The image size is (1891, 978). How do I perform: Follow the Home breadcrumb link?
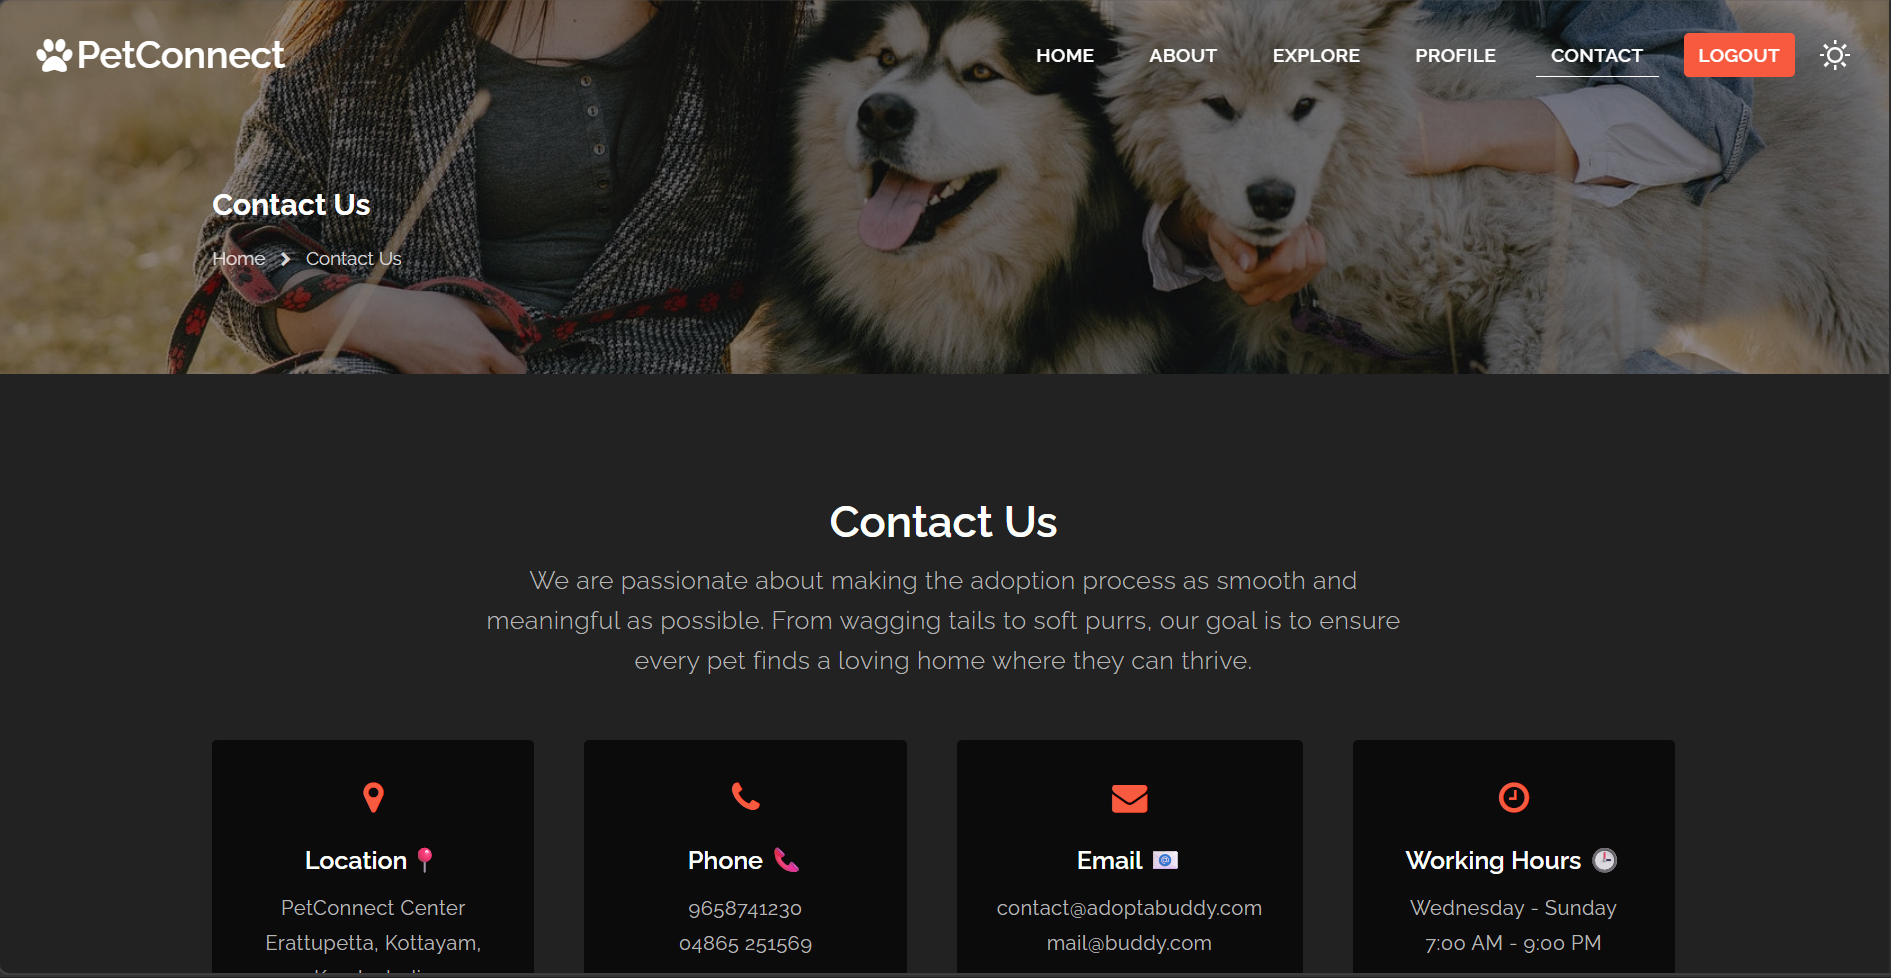click(x=239, y=259)
